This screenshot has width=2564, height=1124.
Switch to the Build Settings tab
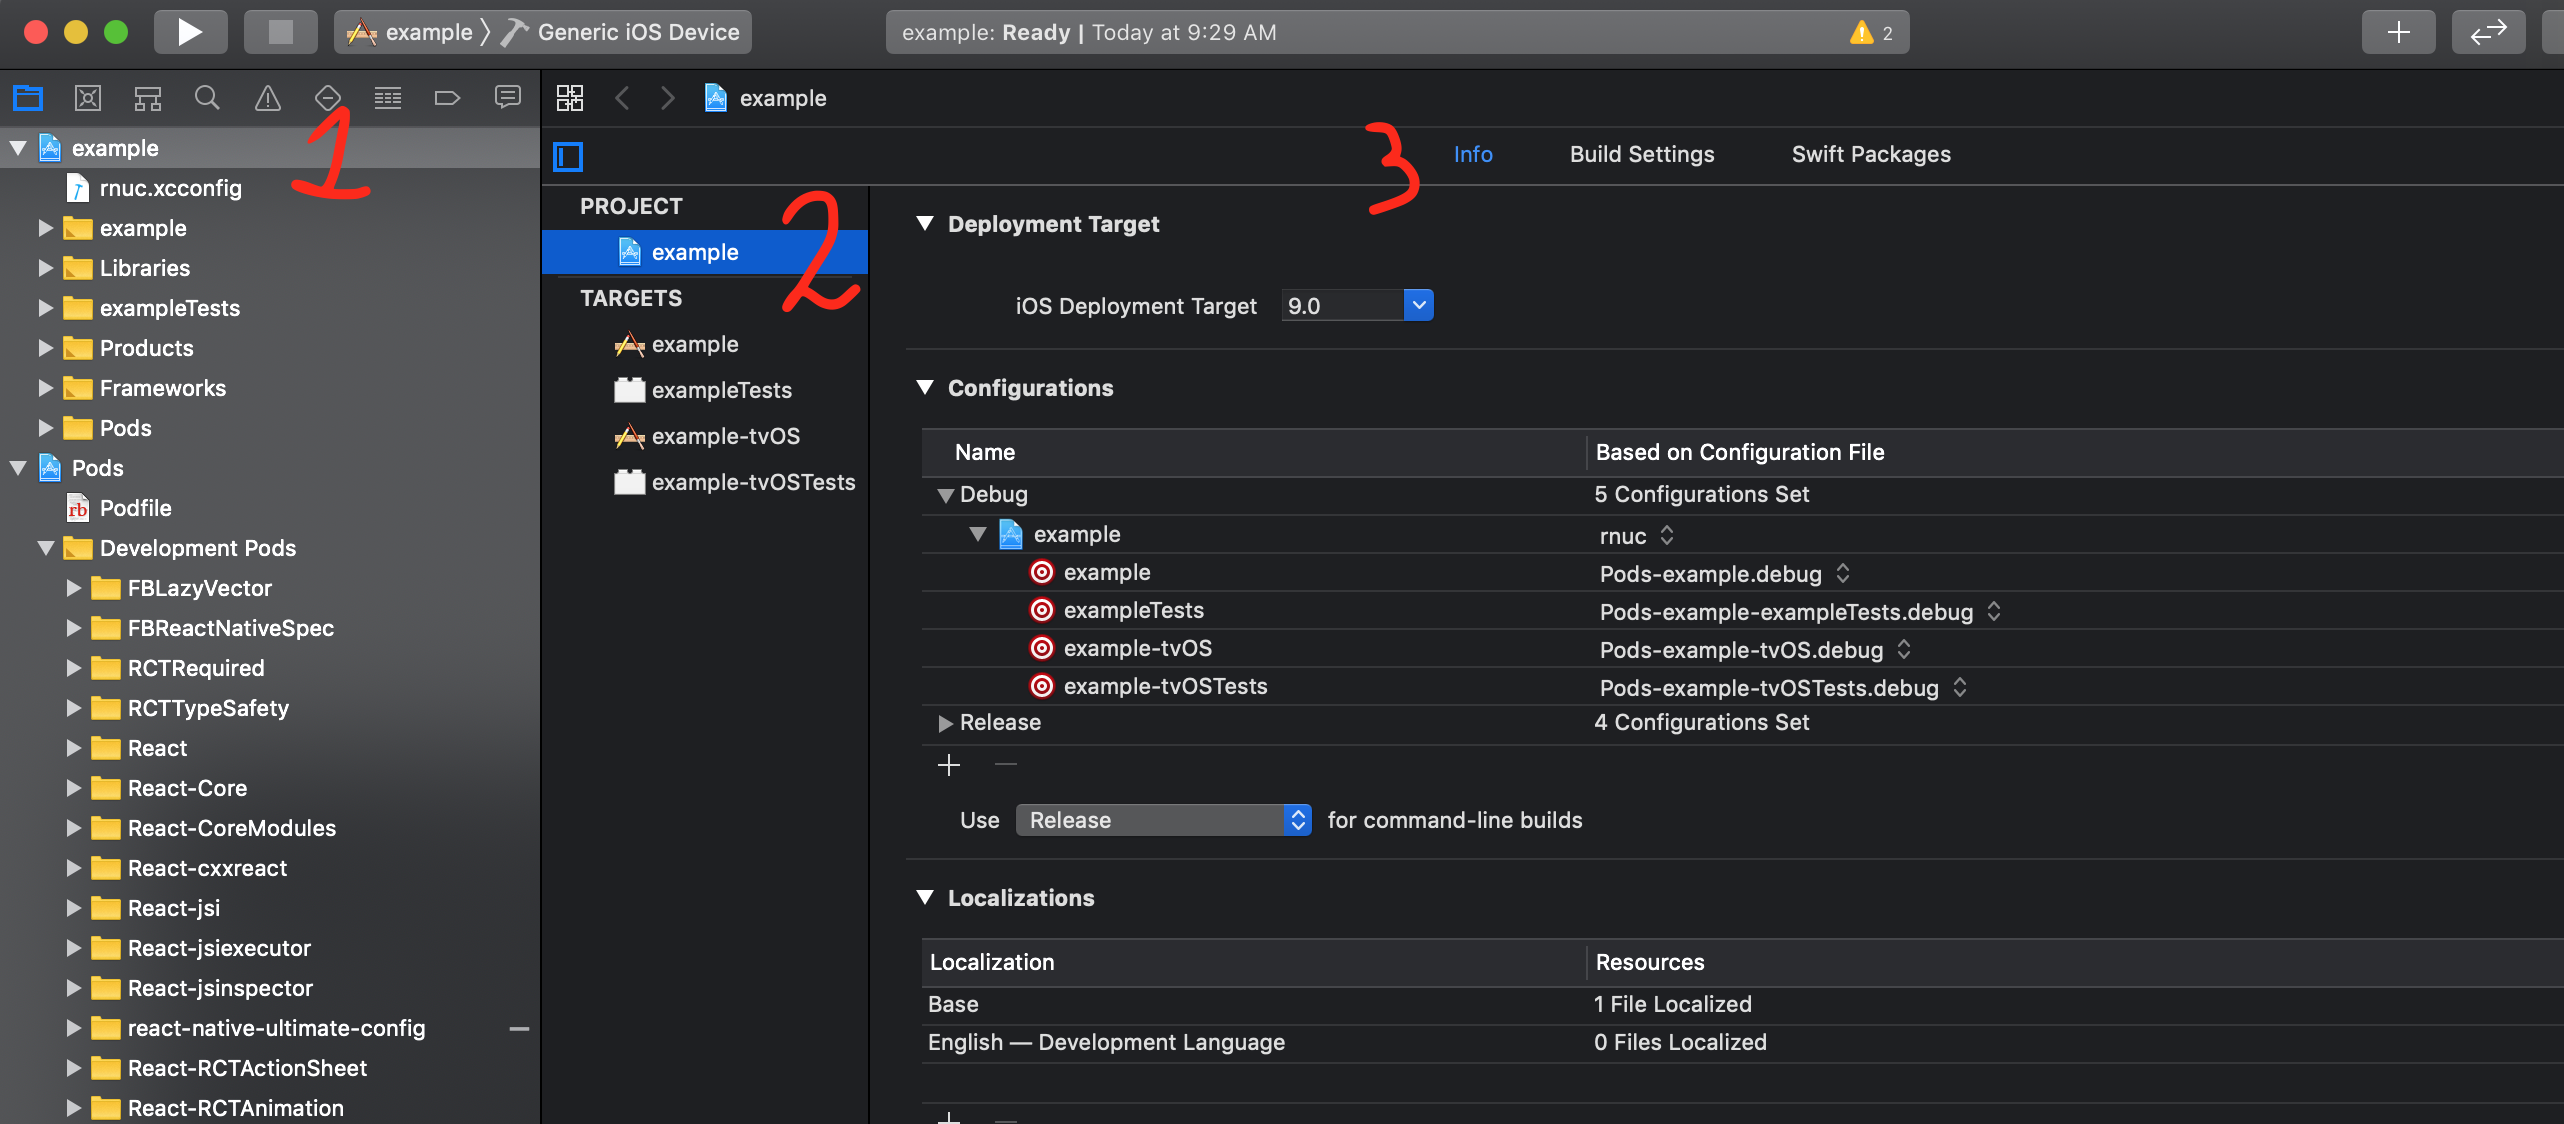point(1642,154)
